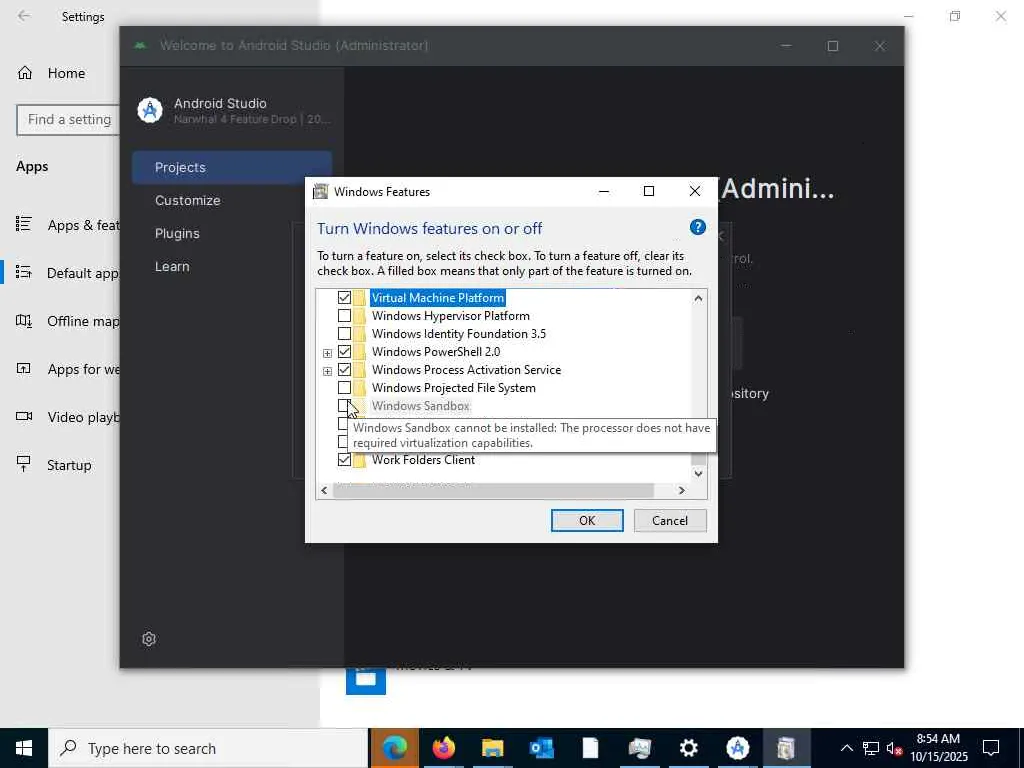Select the Work Folders Client label
The image size is (1024, 768).
423,460
